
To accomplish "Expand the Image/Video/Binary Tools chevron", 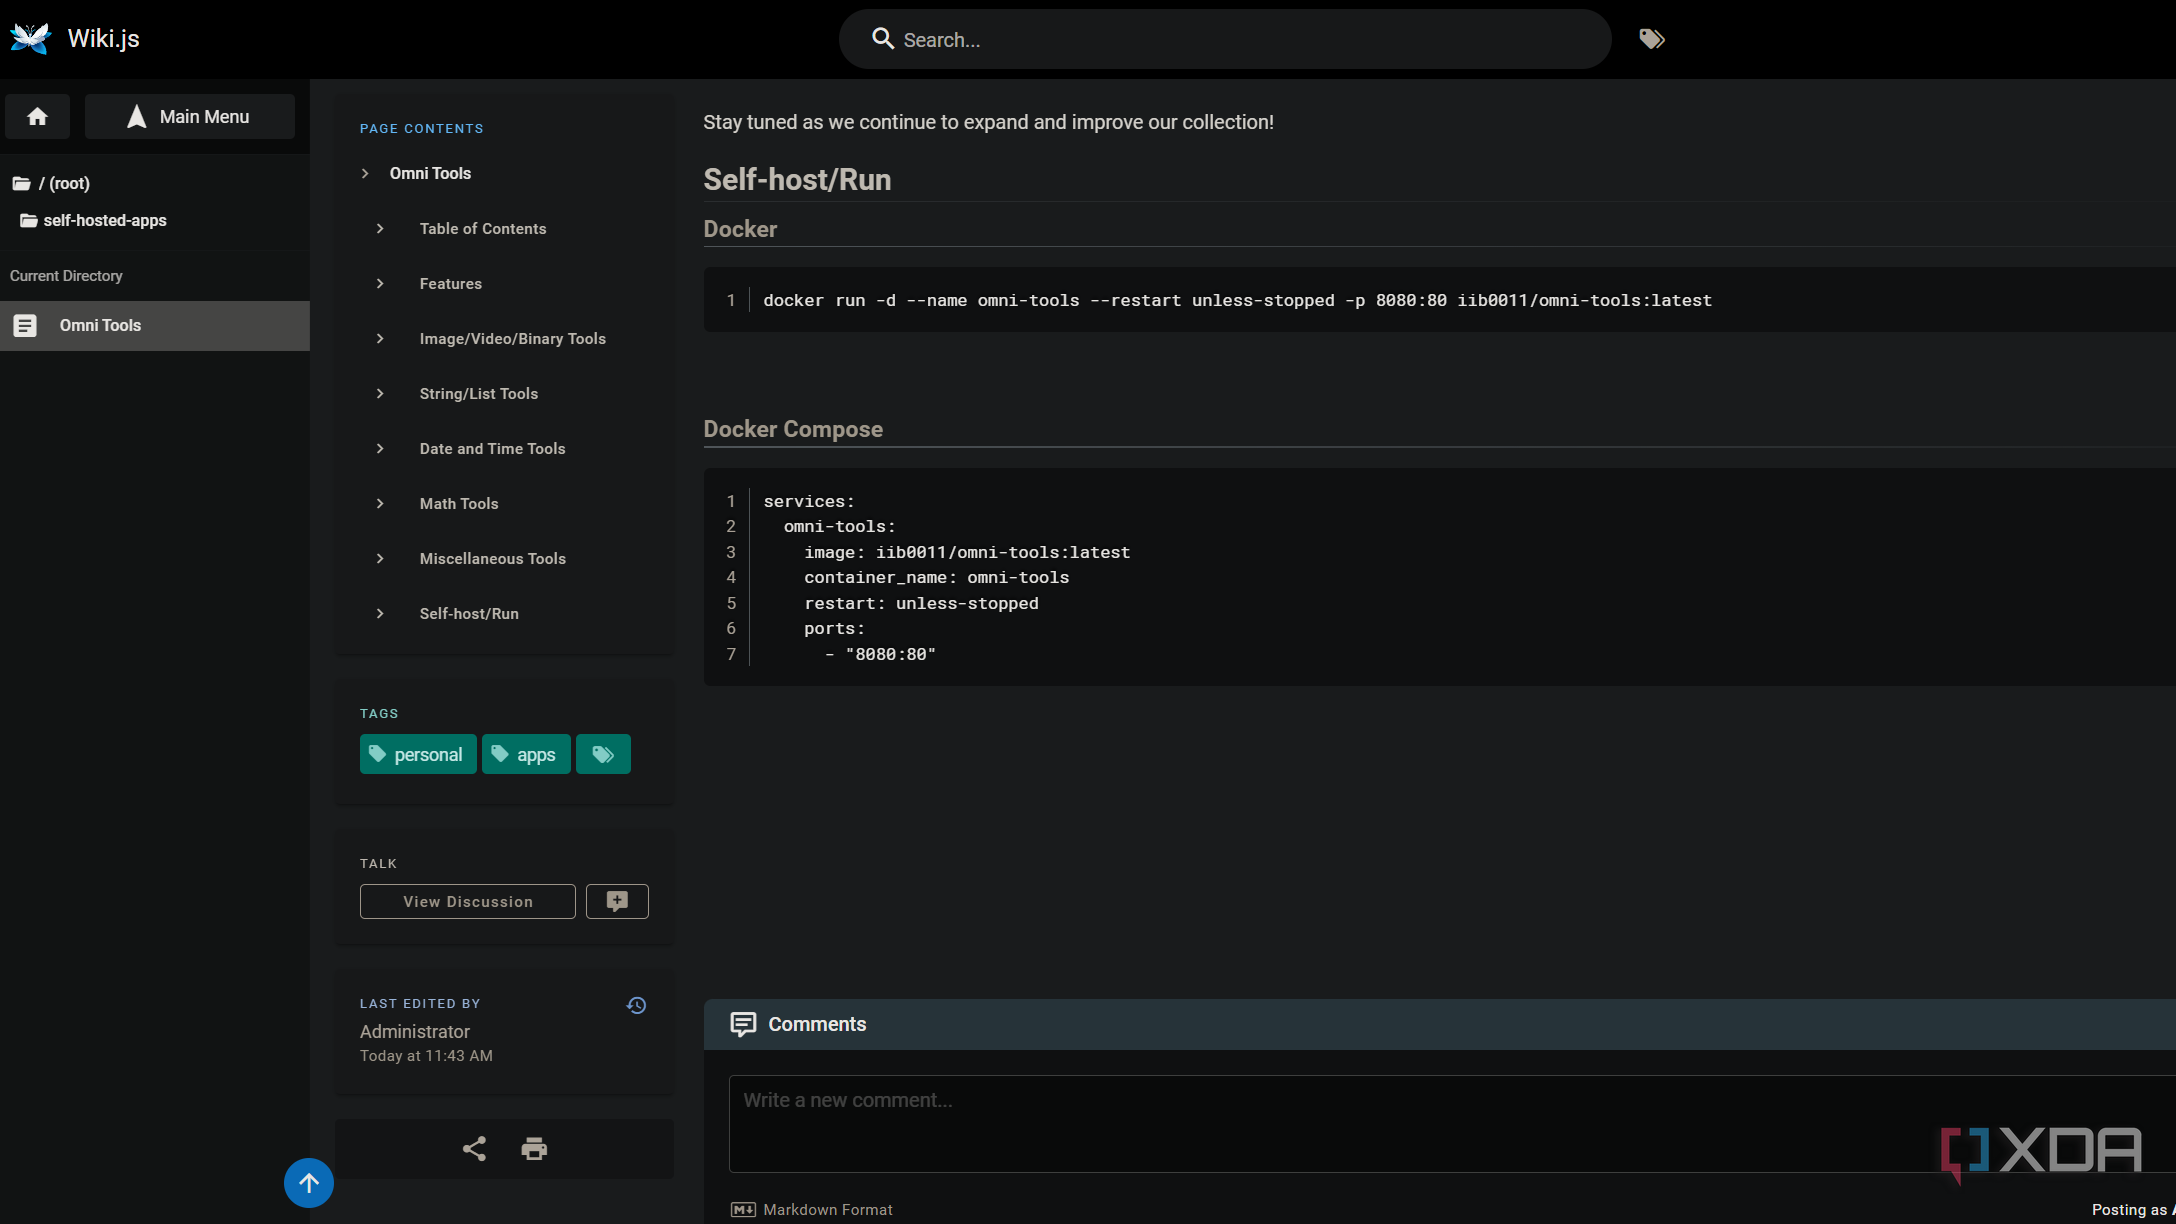I will point(380,339).
